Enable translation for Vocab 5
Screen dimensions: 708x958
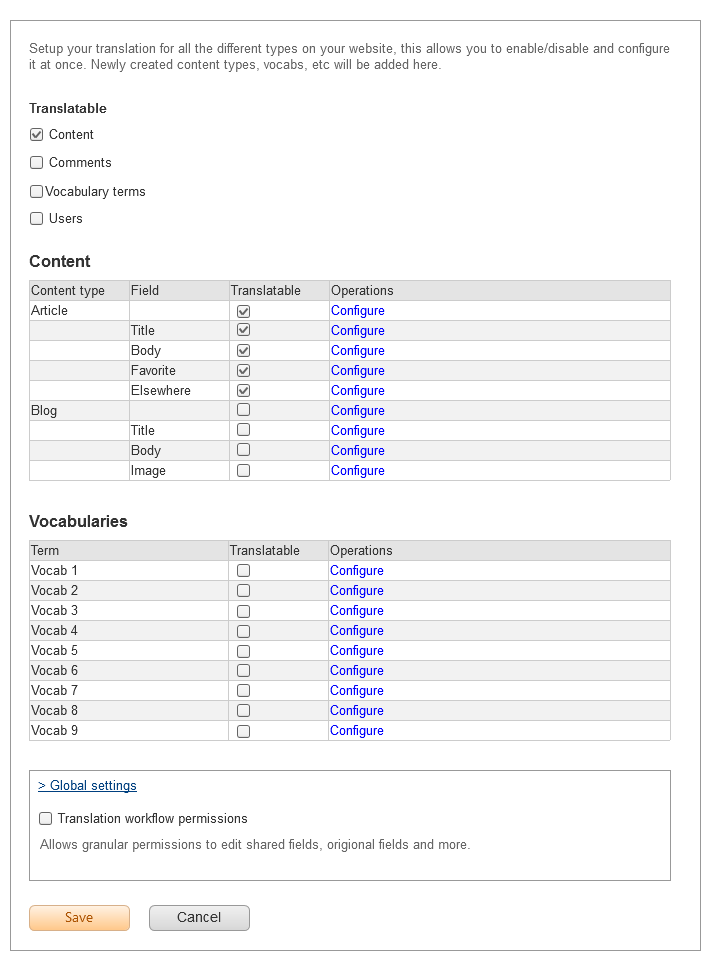coord(243,651)
